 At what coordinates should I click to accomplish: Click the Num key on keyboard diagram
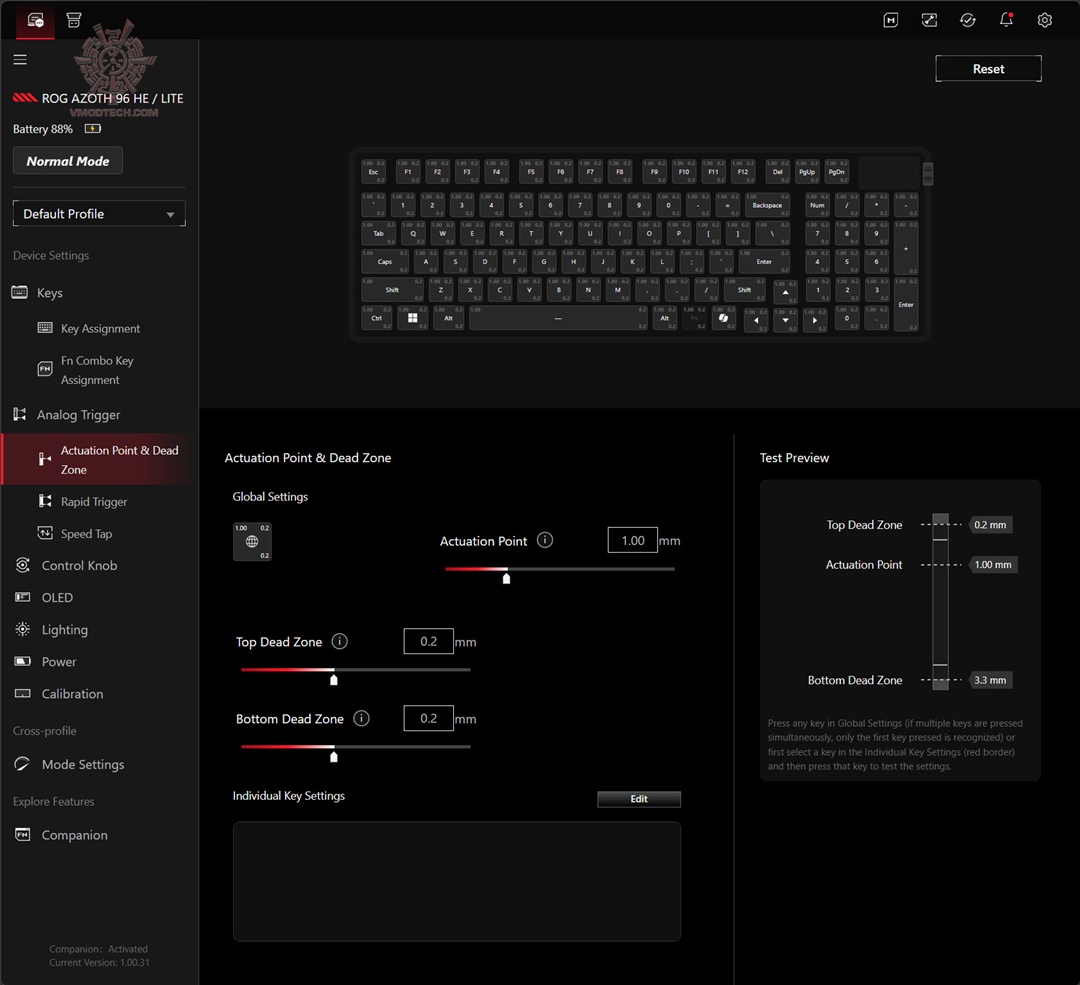tap(818, 205)
